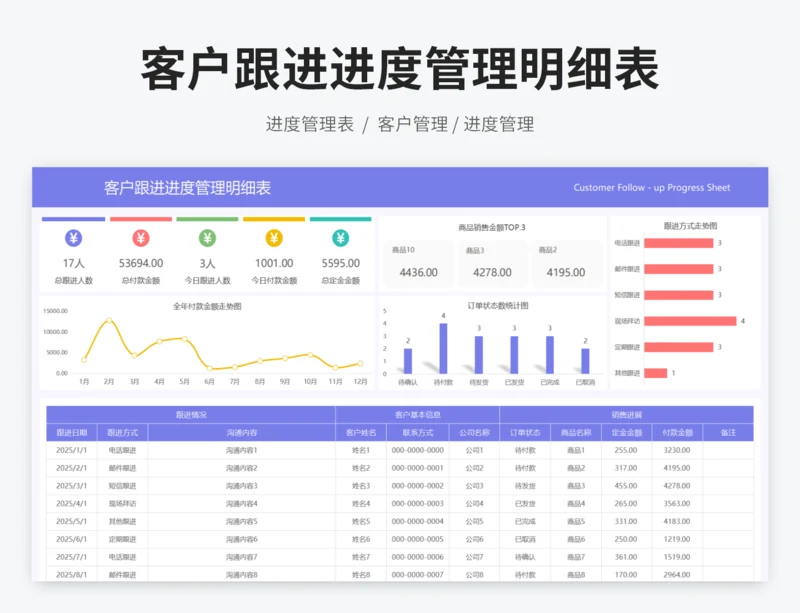This screenshot has width=800, height=613.
Task: Click the Customer Follow-up Progress Sheet banner text
Action: click(x=652, y=187)
